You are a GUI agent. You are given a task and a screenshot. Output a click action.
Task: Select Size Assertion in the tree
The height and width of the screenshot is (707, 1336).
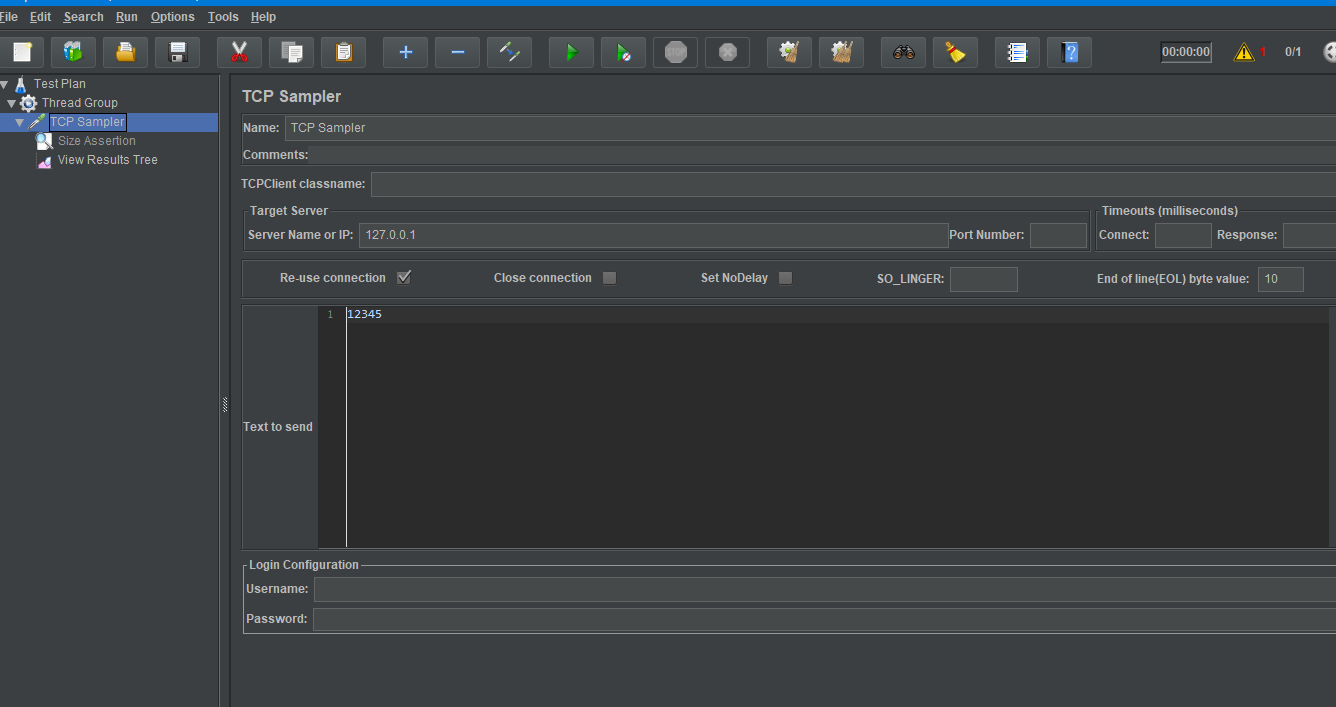[96, 141]
